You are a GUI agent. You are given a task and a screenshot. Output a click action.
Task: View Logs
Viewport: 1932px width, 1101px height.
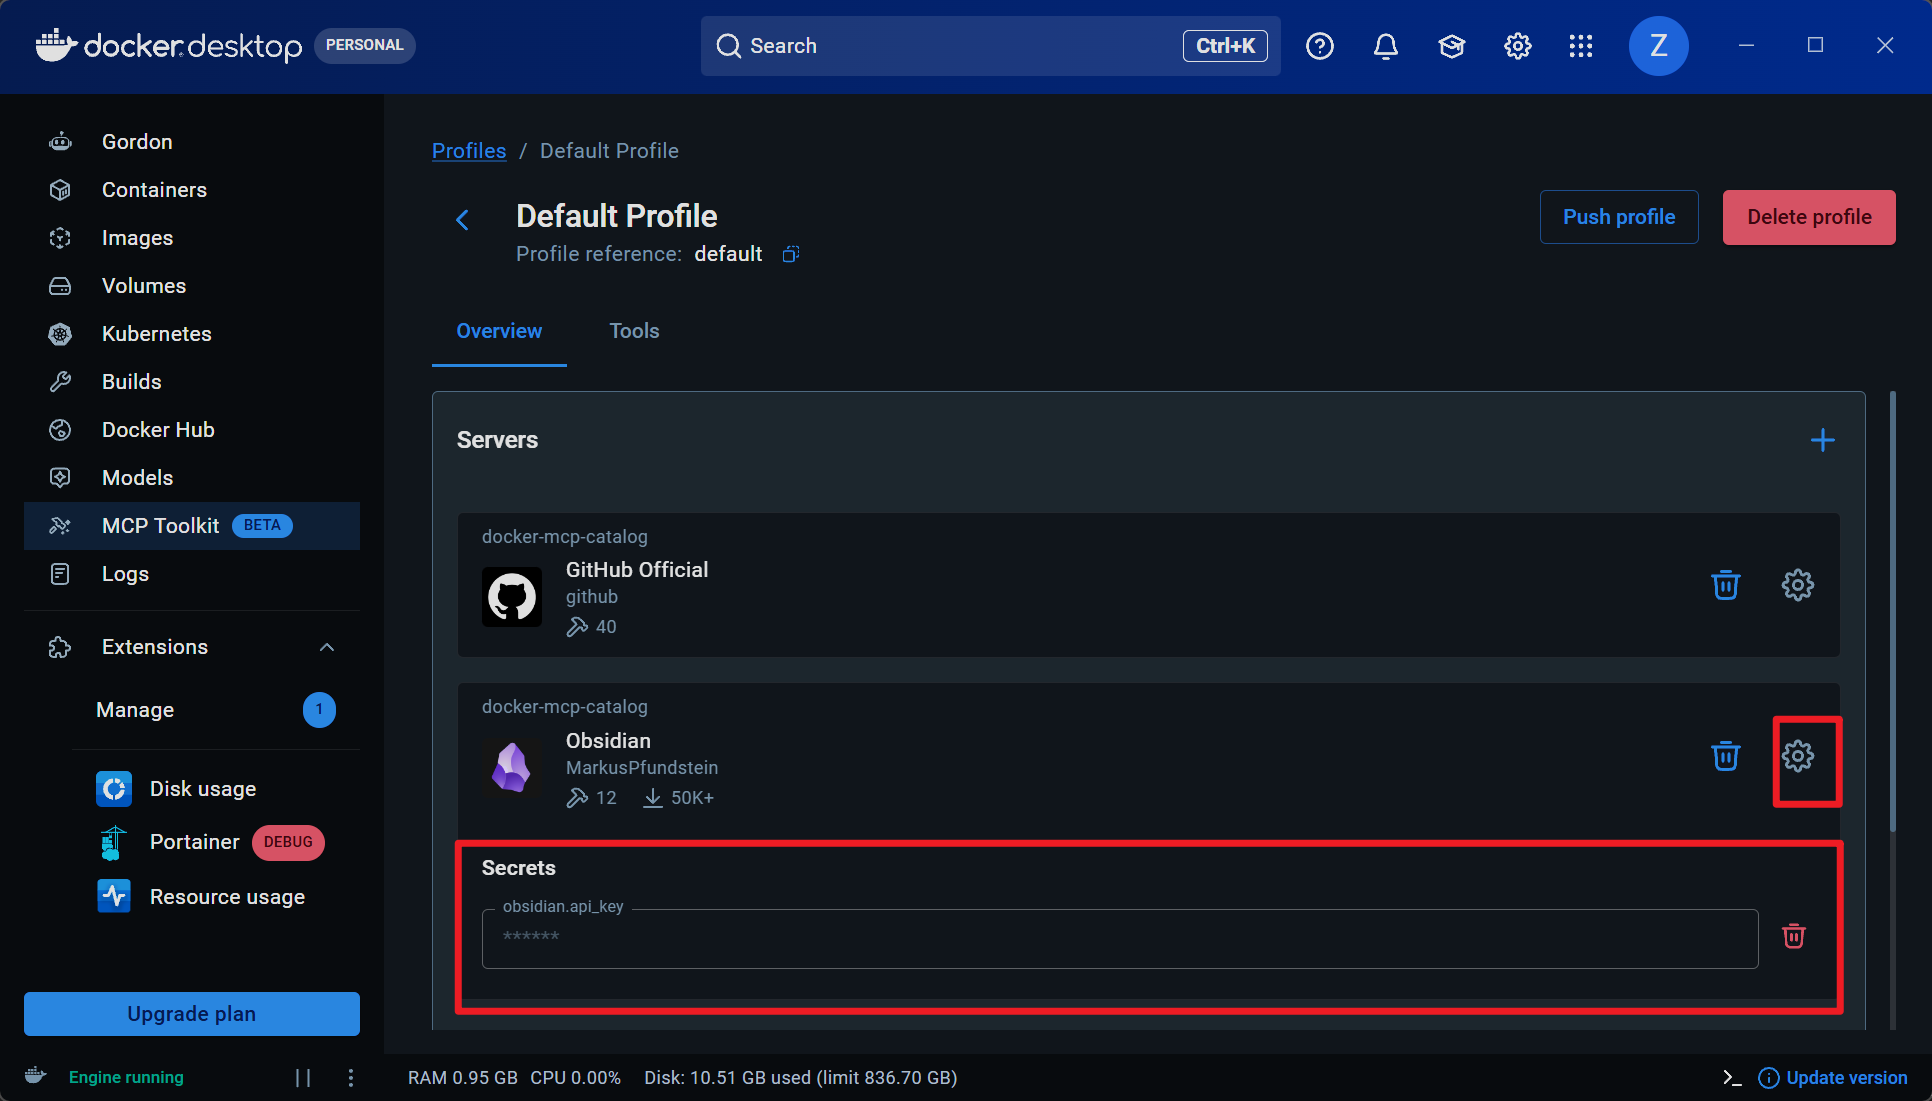[192, 574]
